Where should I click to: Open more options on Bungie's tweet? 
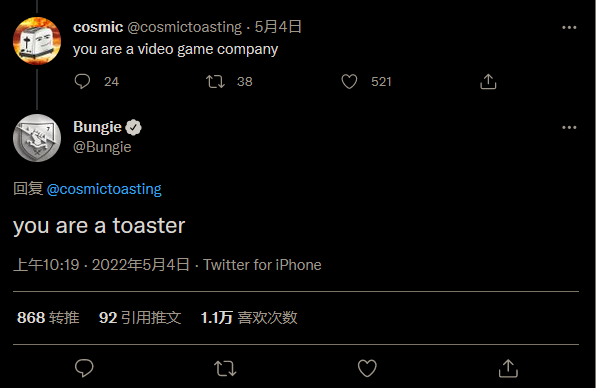point(569,127)
